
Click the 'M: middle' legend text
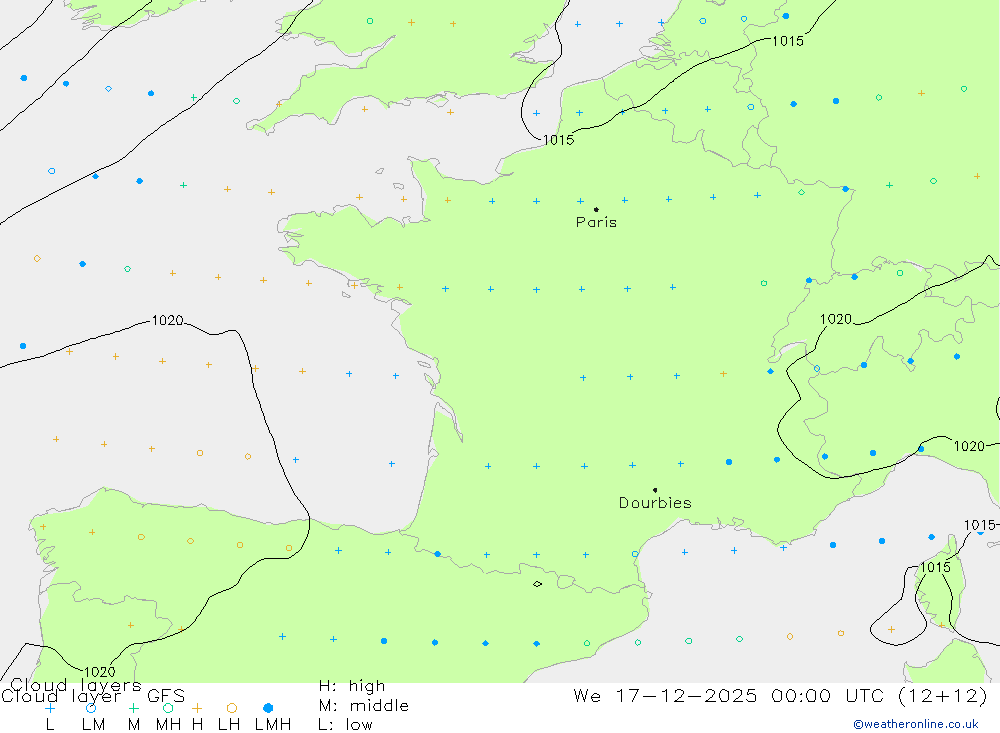[x=364, y=706]
